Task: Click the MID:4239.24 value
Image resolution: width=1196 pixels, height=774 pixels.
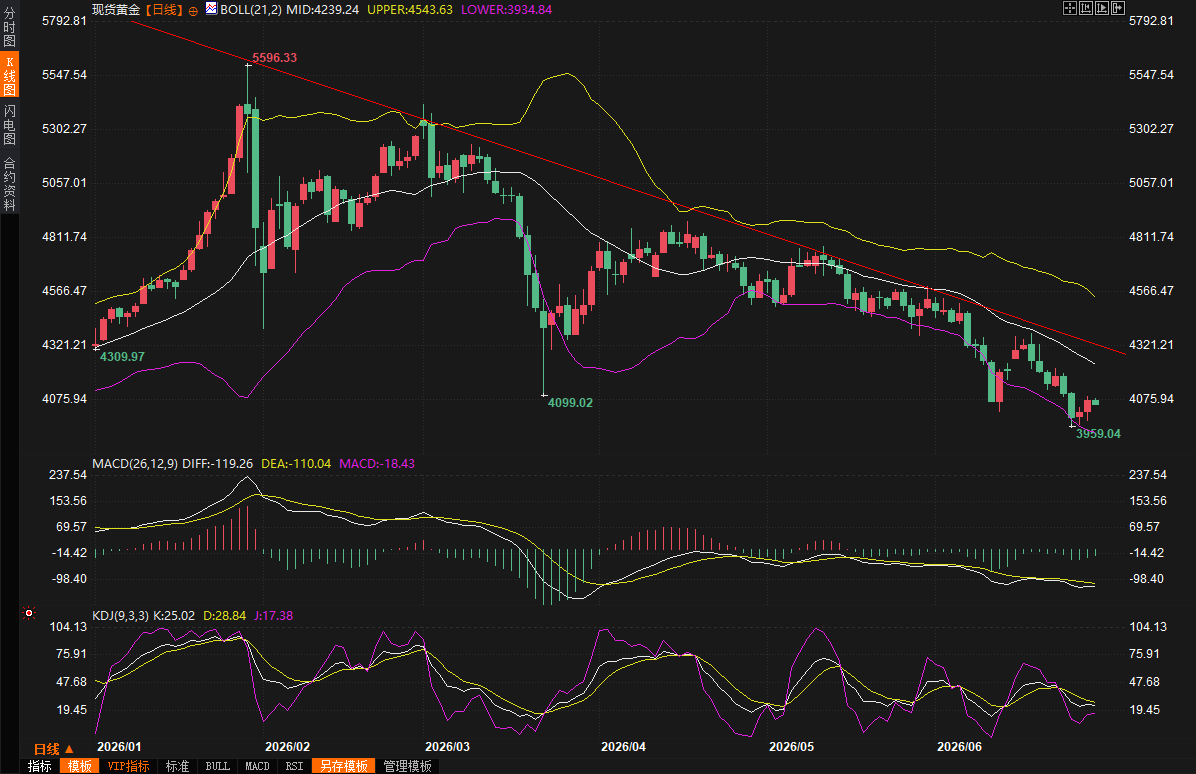Action: 323,9
